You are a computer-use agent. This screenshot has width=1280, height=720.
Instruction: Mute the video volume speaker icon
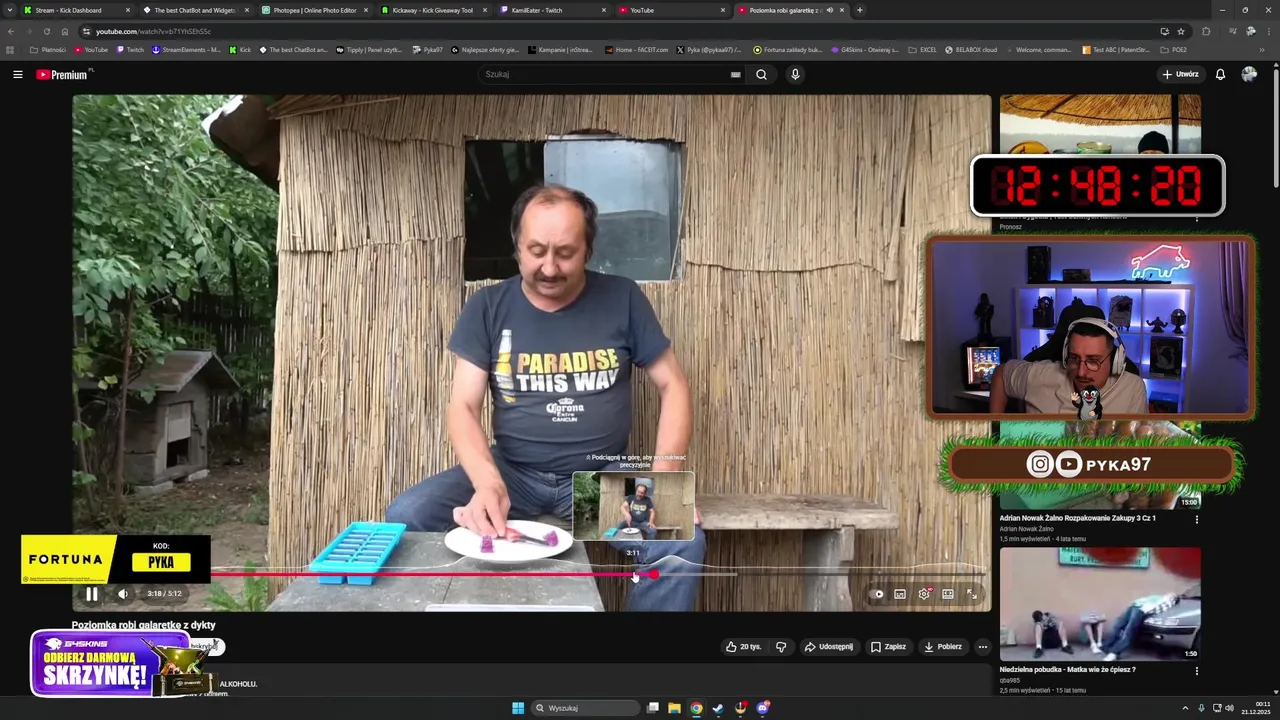click(x=123, y=594)
